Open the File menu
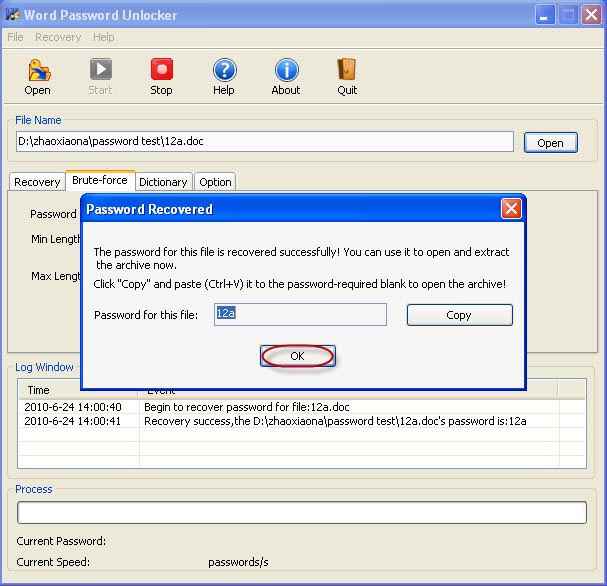Image resolution: width=607 pixels, height=586 pixels. pos(15,37)
